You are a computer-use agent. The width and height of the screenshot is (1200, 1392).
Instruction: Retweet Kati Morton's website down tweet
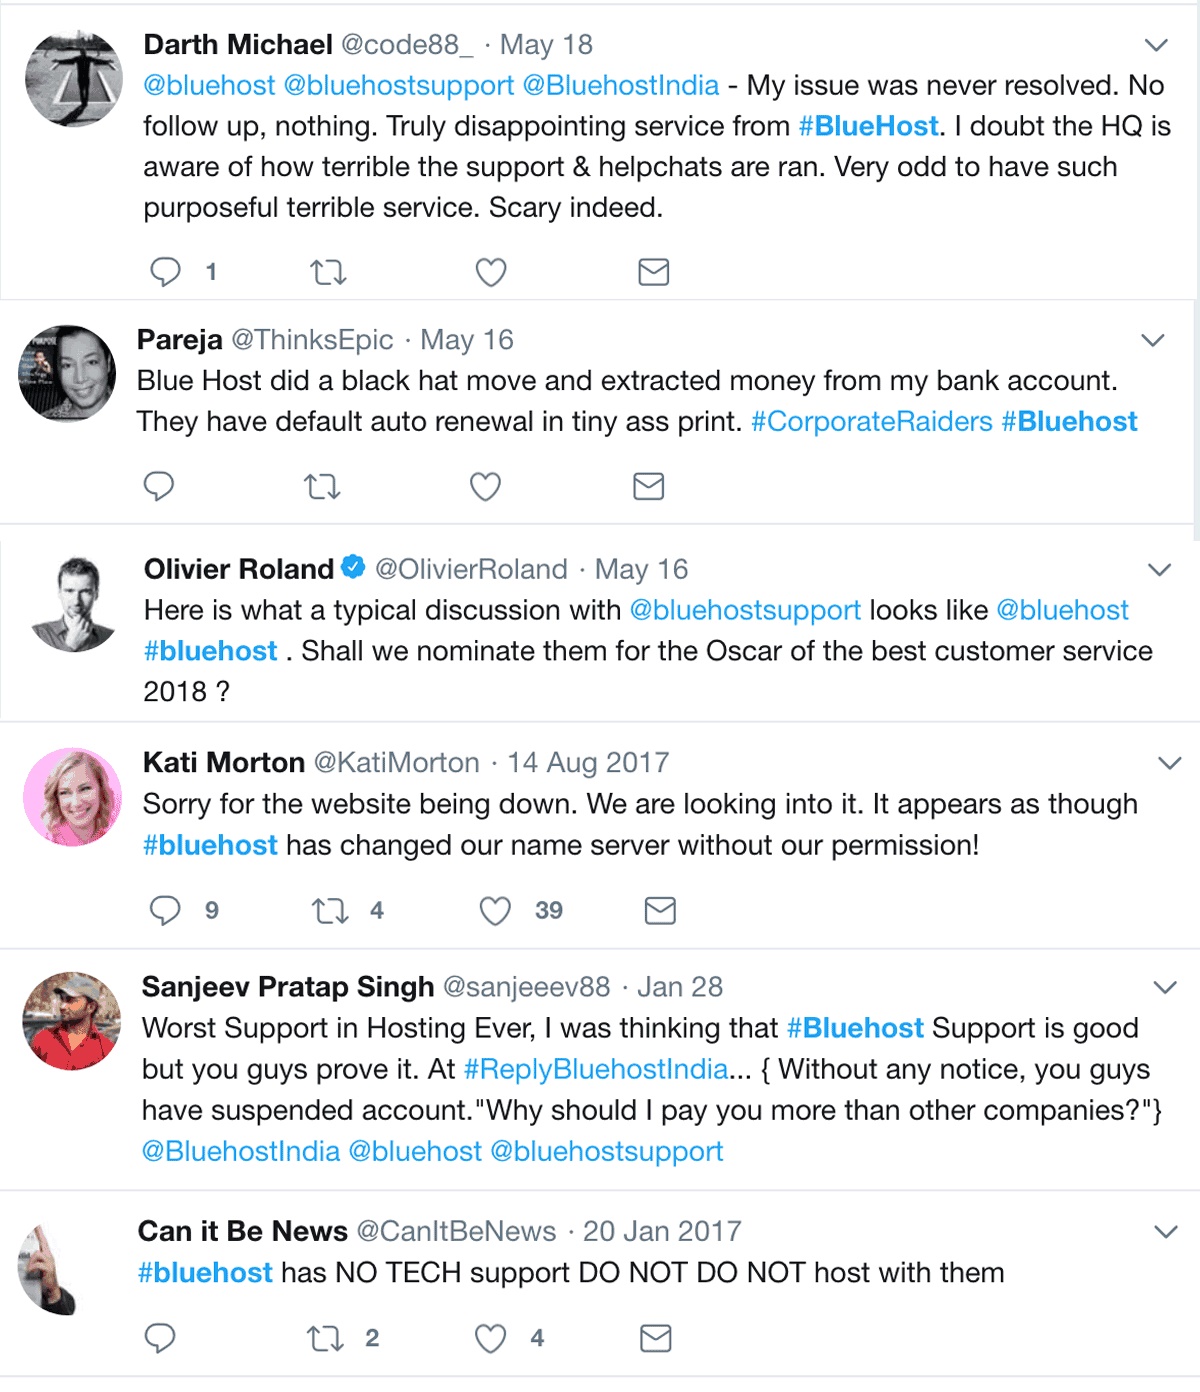pyautogui.click(x=329, y=911)
